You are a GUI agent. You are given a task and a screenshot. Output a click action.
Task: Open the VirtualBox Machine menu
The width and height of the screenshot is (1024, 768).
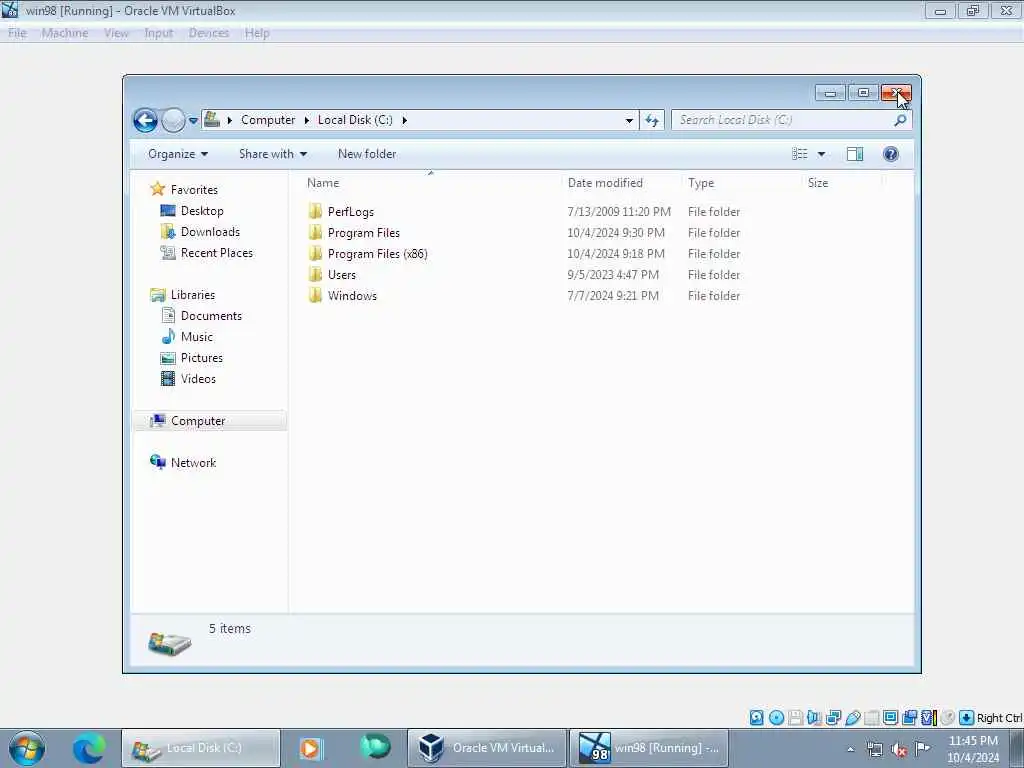[65, 33]
